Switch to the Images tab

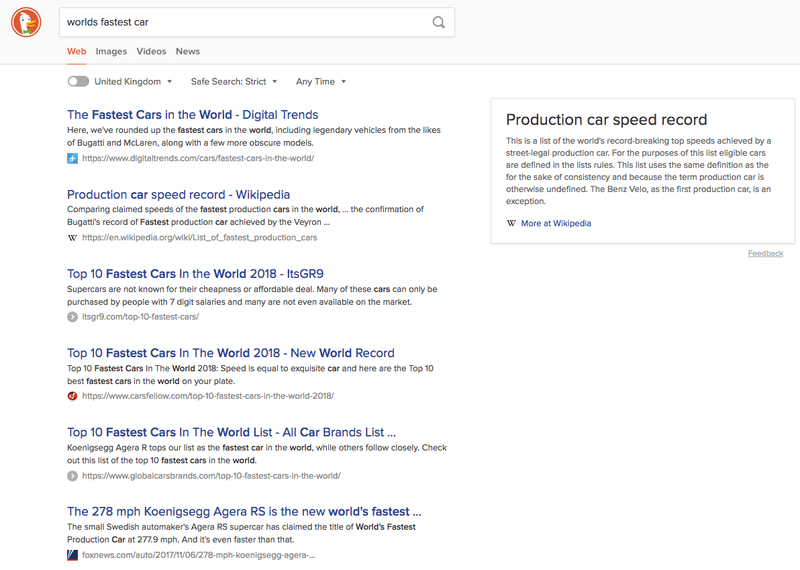[x=111, y=52]
